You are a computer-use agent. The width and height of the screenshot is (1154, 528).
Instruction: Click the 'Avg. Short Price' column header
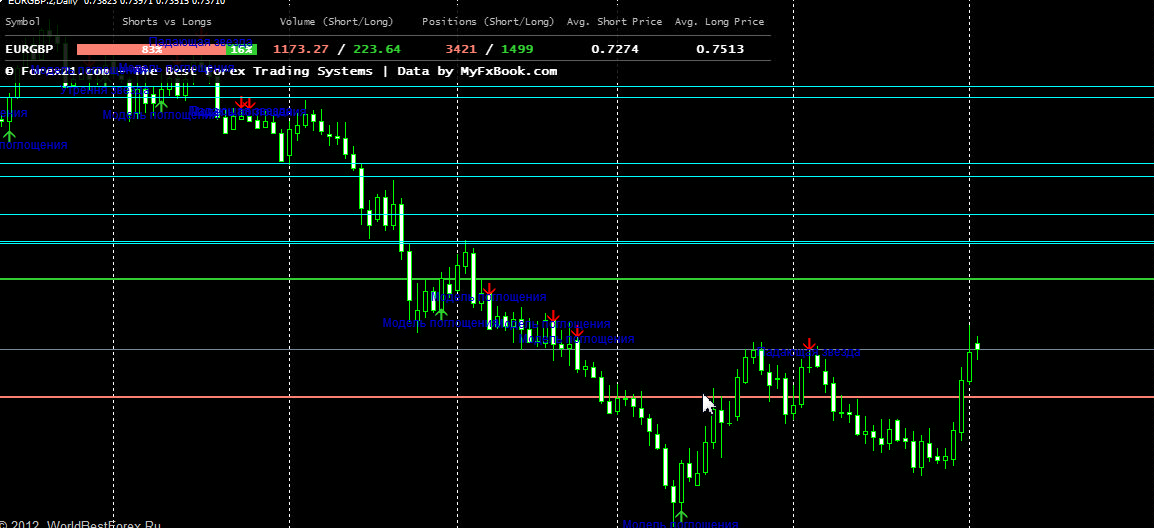click(615, 21)
